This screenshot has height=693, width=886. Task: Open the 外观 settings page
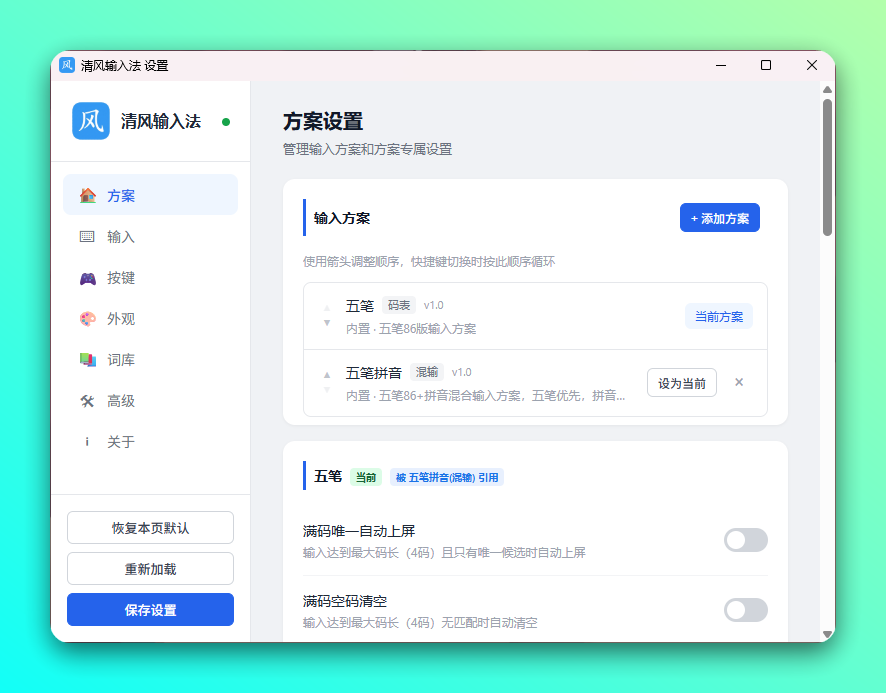[x=121, y=319]
